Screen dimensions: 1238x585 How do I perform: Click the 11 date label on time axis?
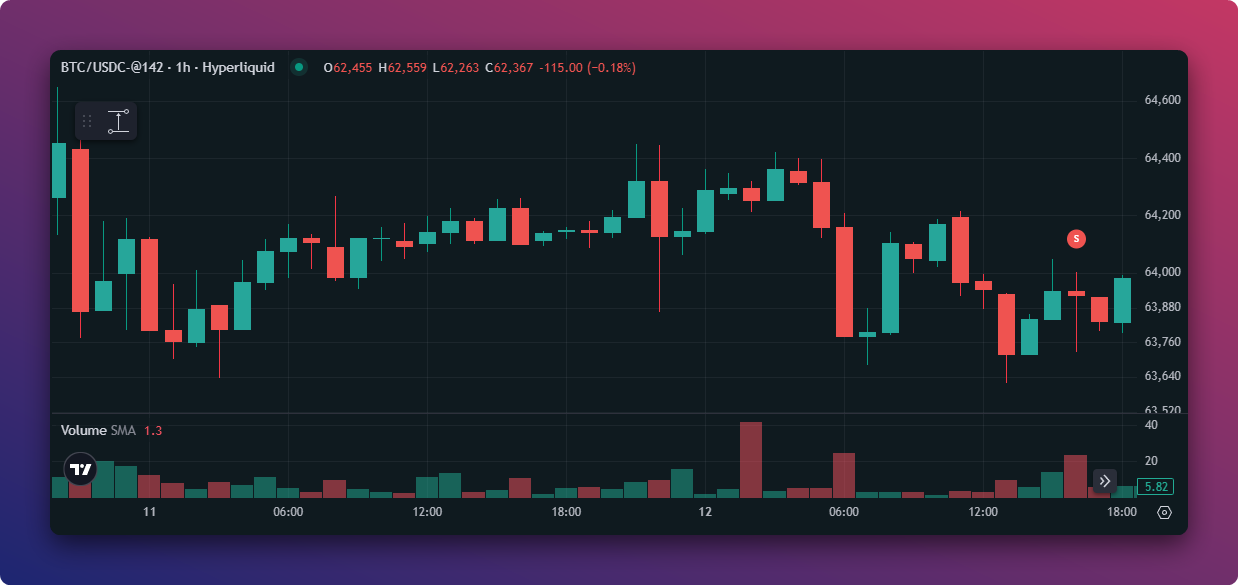coord(150,512)
